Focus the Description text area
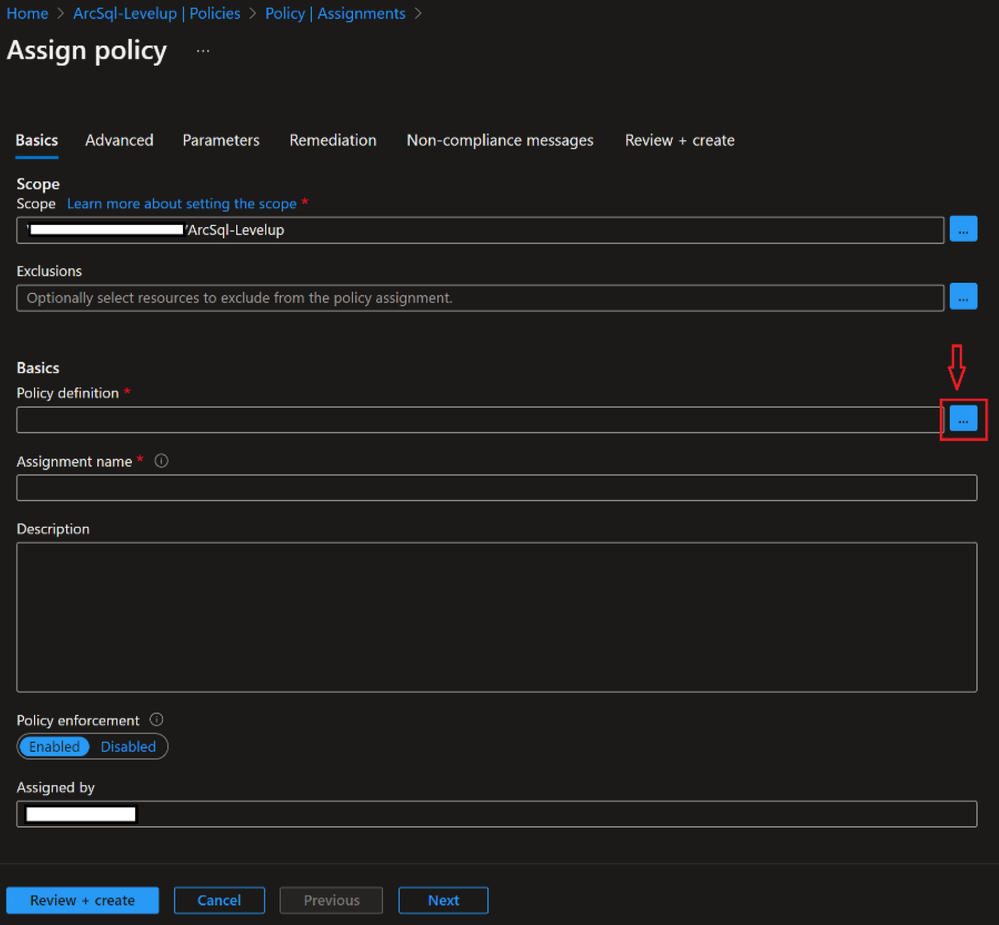Viewport: 999px width, 925px height. [496, 617]
